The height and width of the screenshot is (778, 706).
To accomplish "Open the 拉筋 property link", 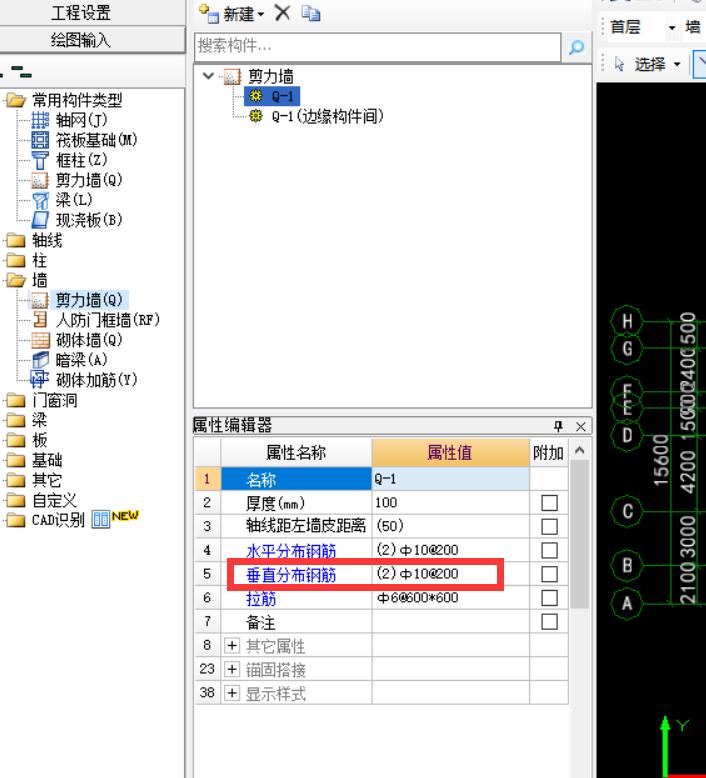I will [x=261, y=598].
